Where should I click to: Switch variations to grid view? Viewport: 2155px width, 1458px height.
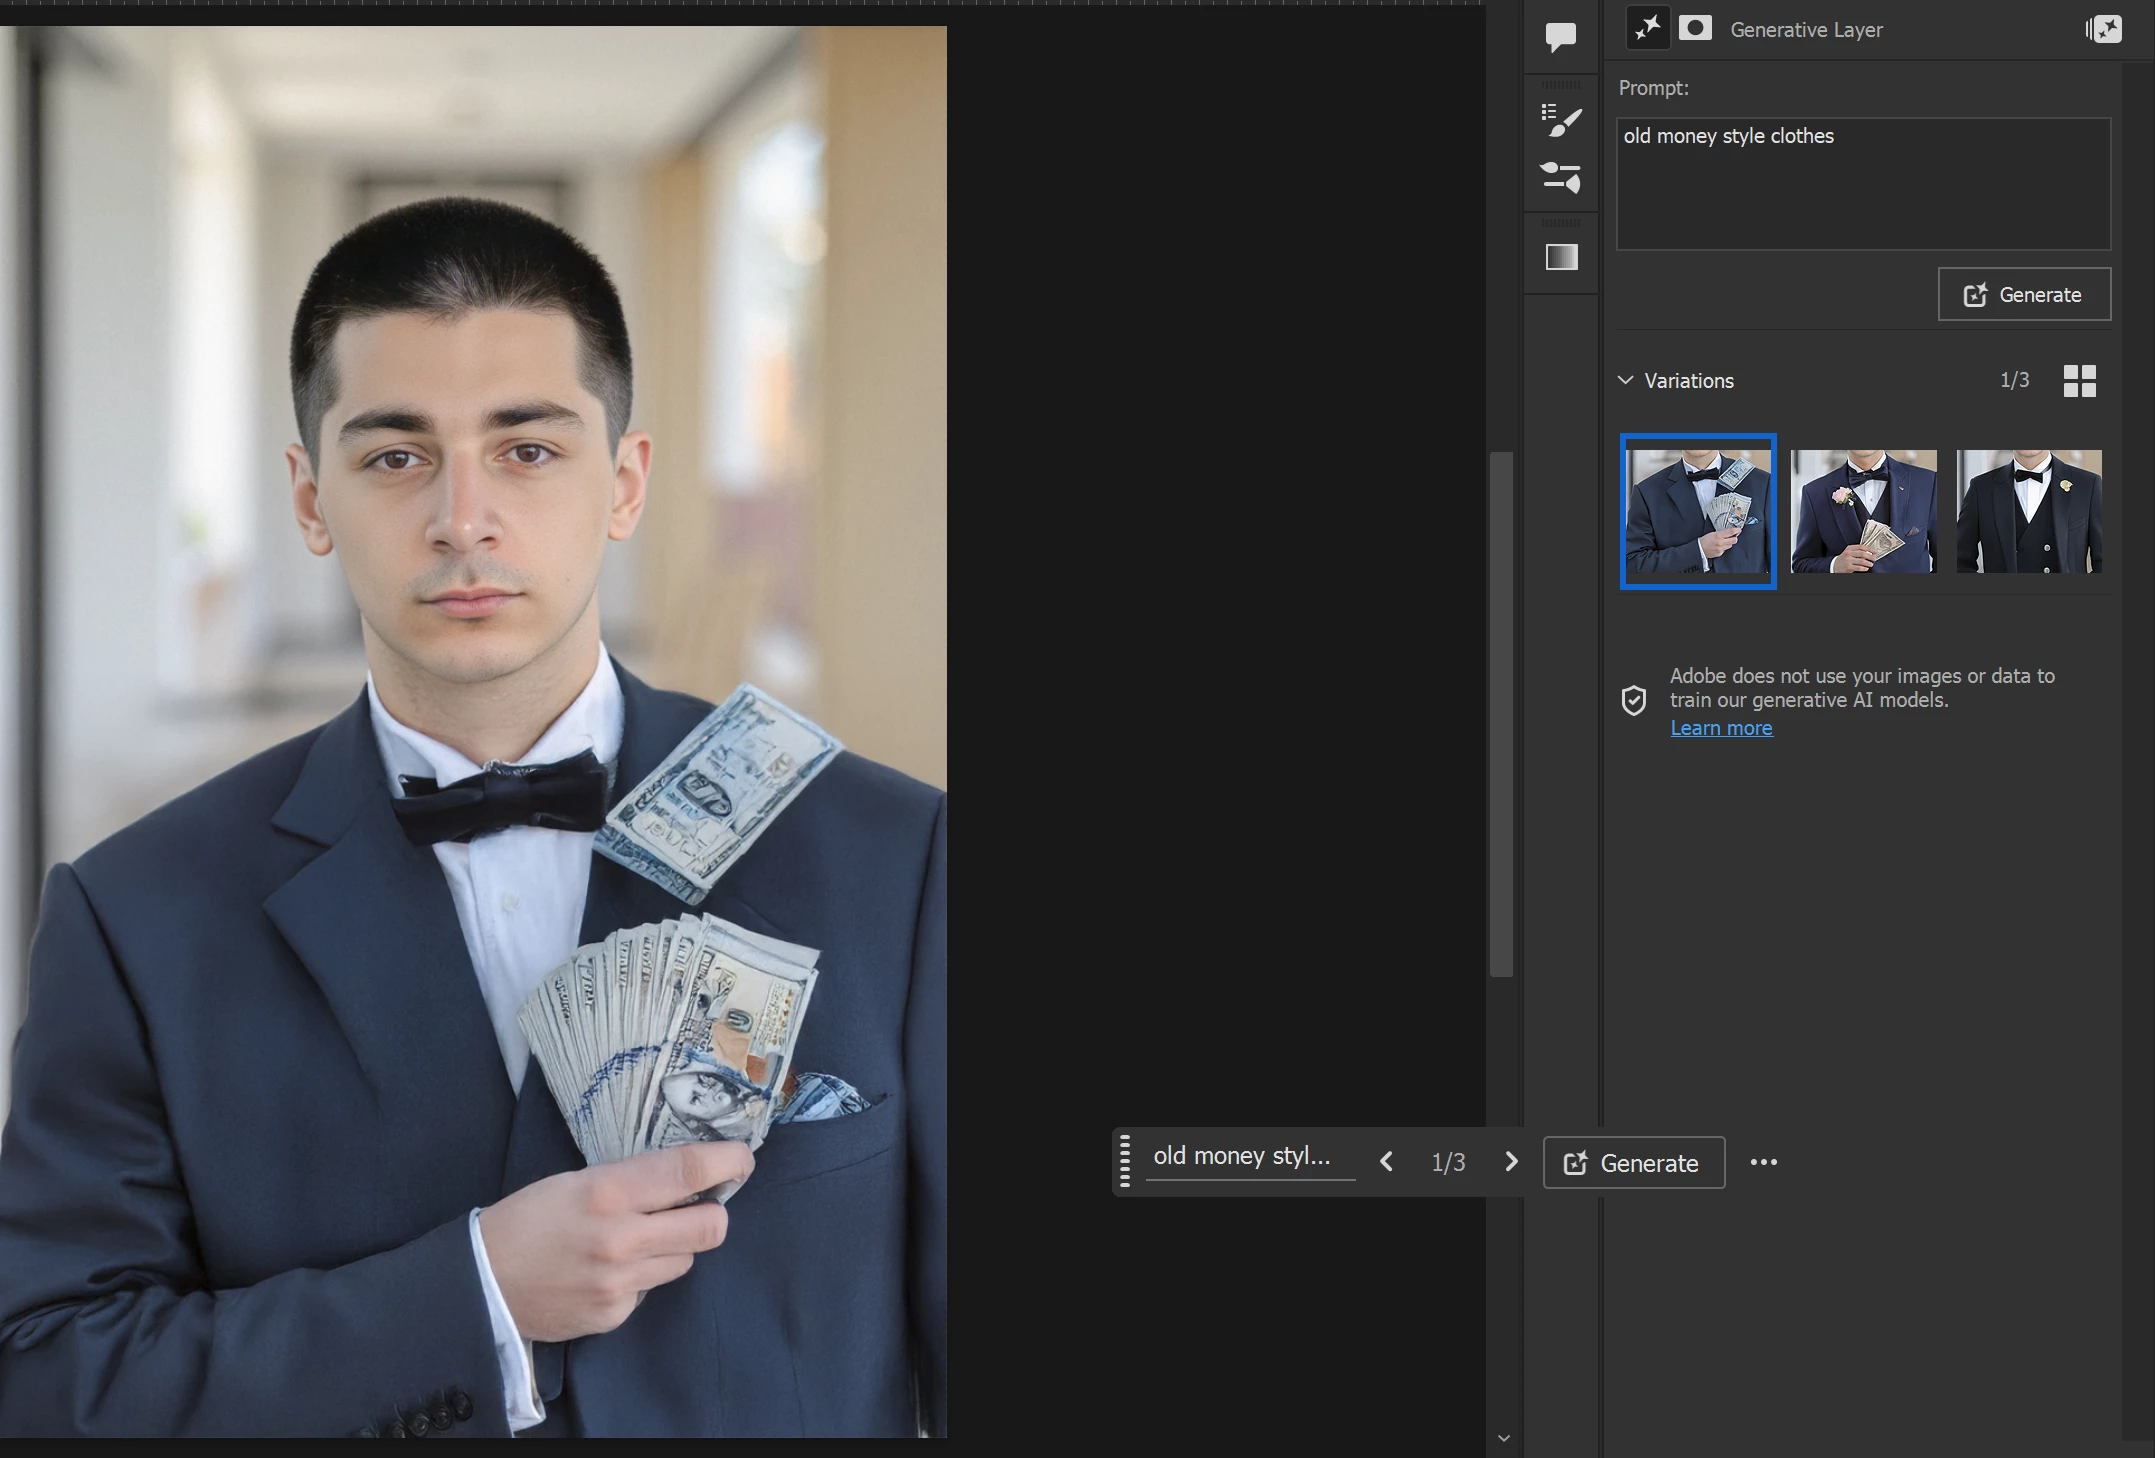click(2079, 381)
